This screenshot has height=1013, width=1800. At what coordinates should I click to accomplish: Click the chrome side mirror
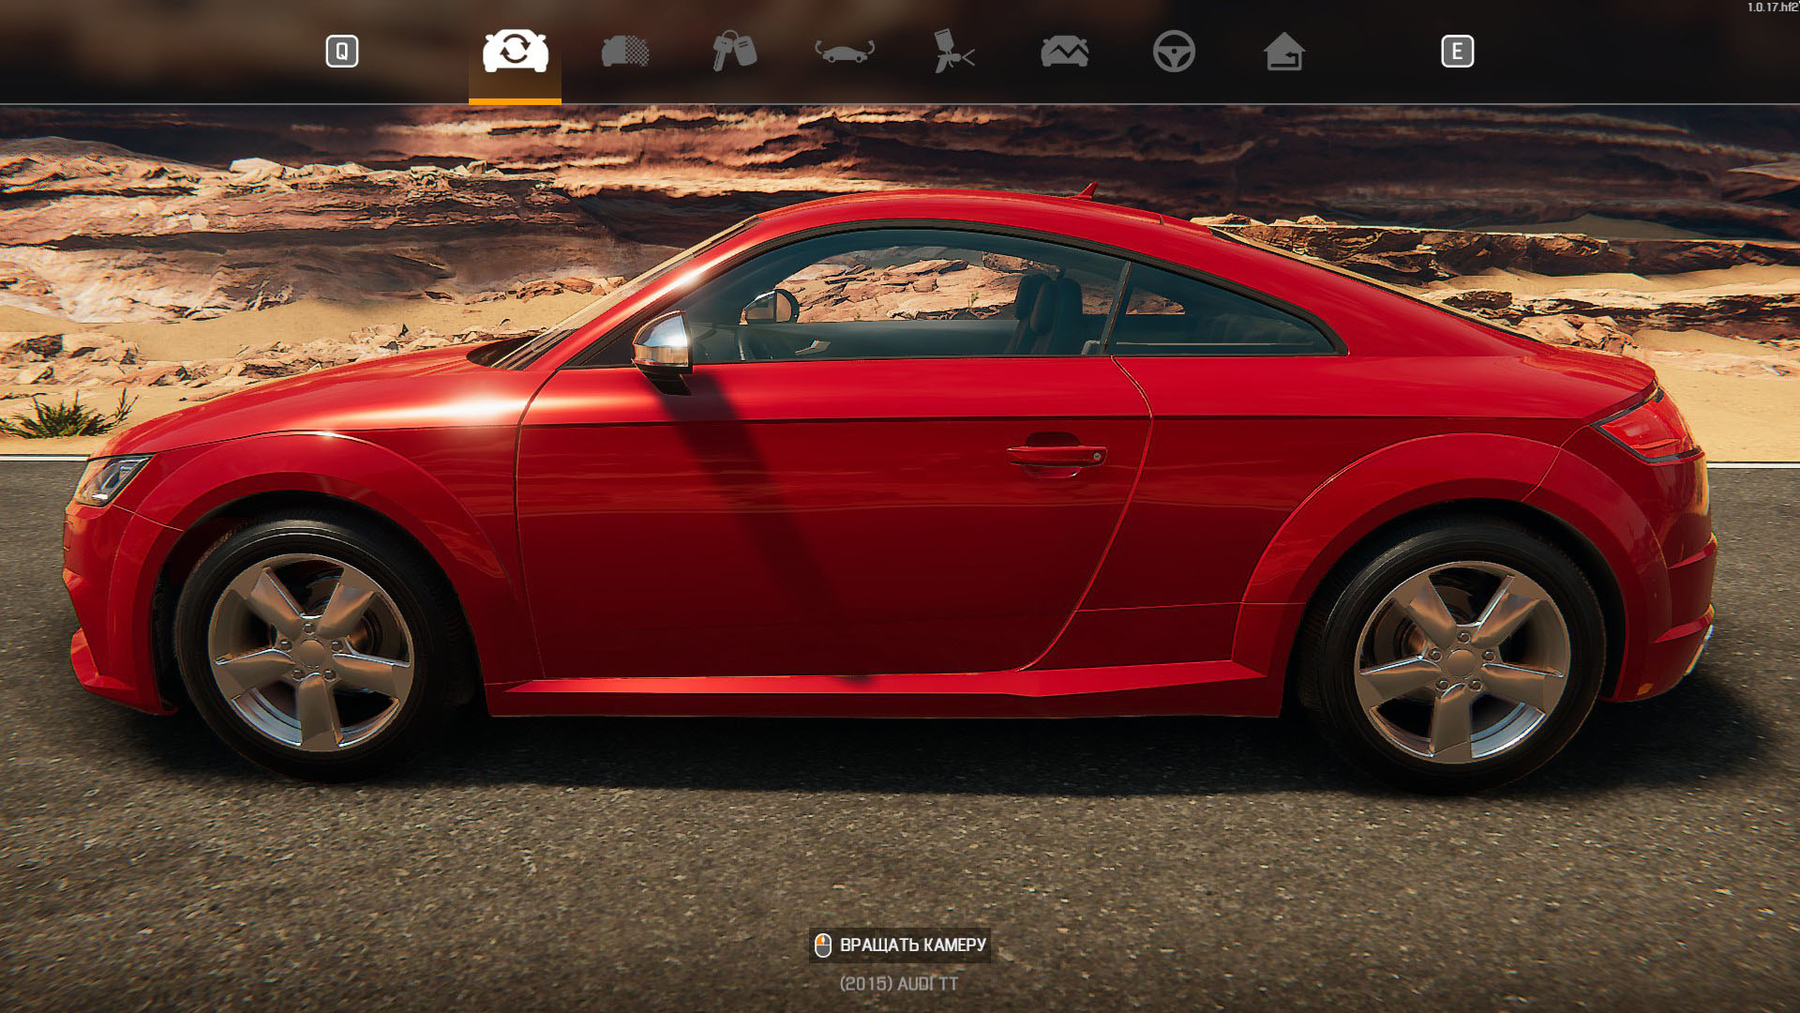click(662, 343)
